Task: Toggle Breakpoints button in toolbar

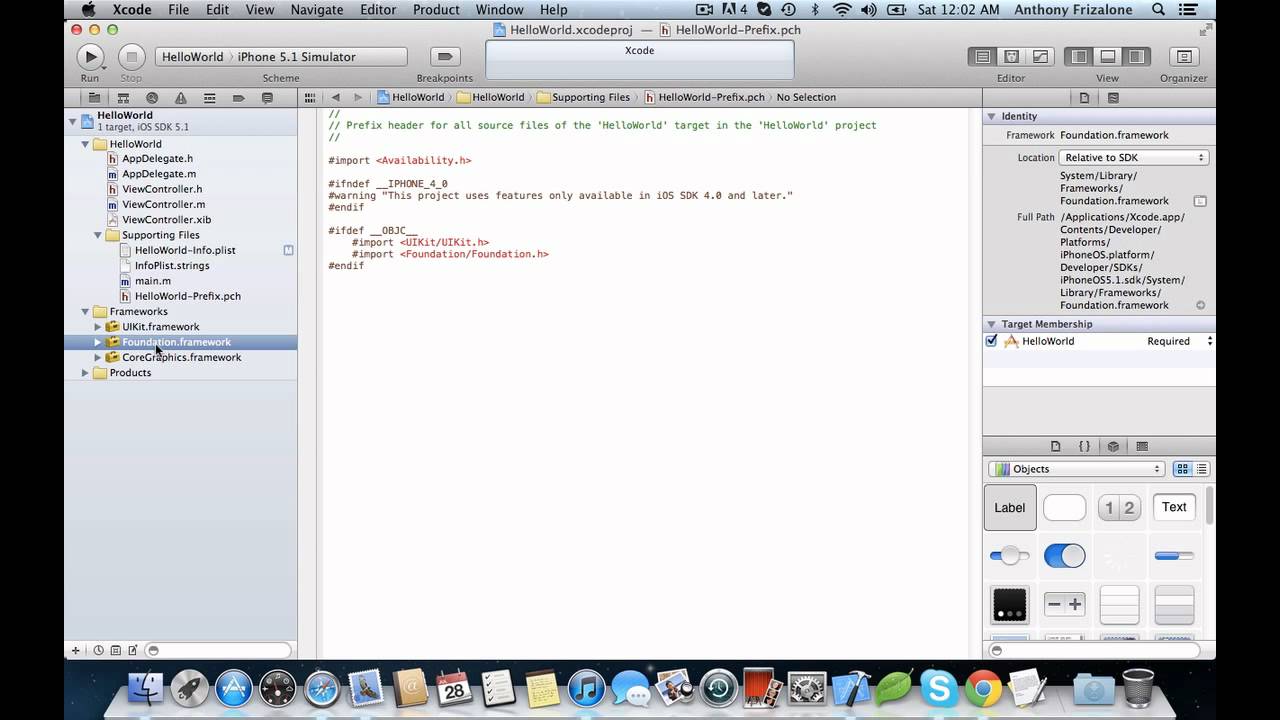Action: 445,57
